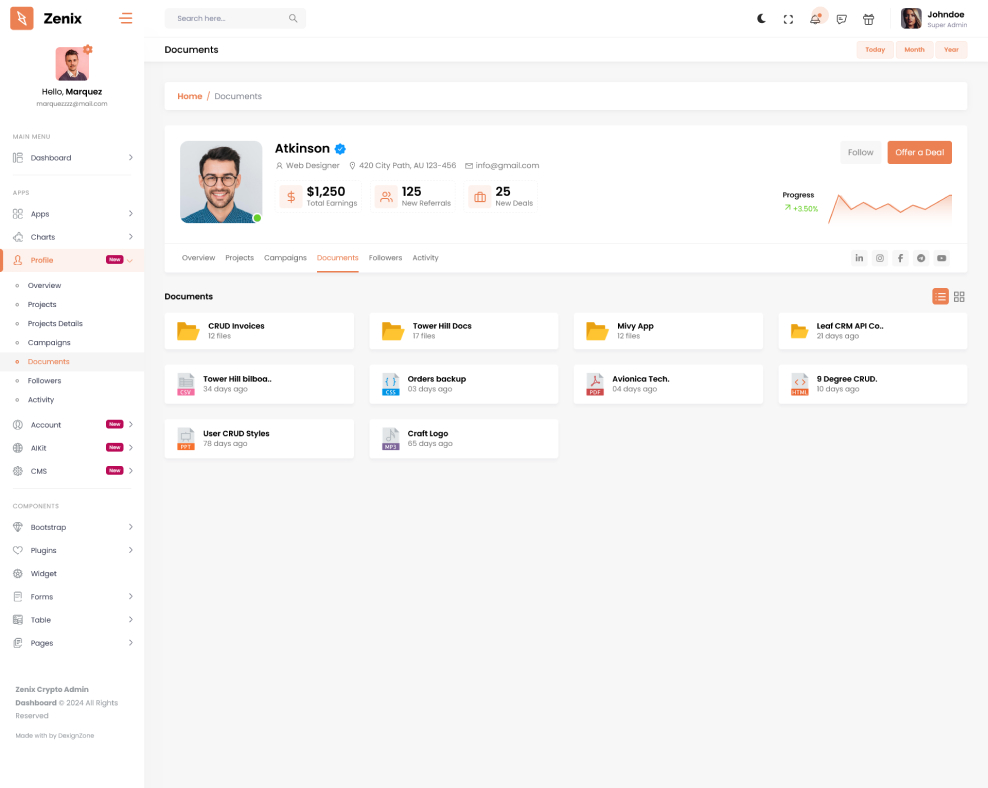Switch documents to grid view
Viewport: 988px width, 788px height.
[x=959, y=296]
